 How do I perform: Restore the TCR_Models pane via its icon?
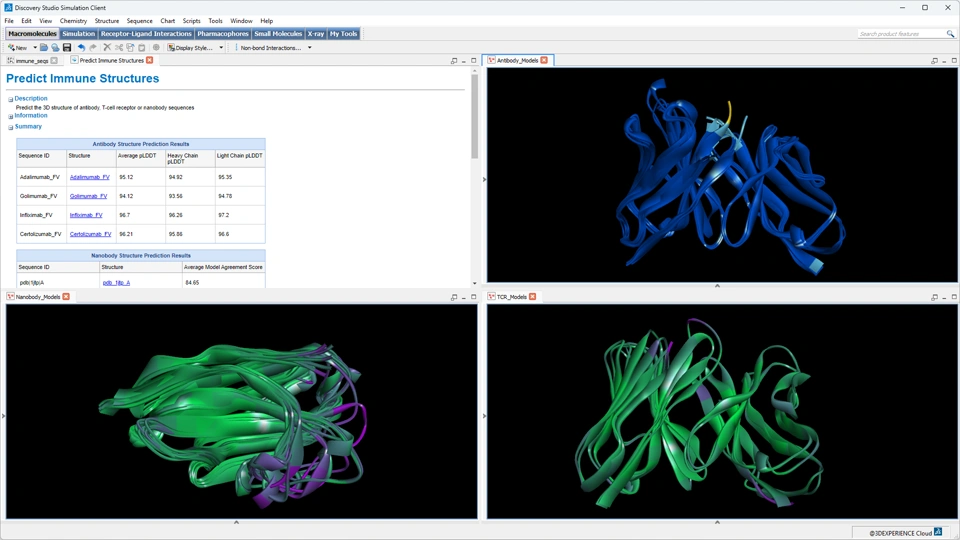point(934,297)
